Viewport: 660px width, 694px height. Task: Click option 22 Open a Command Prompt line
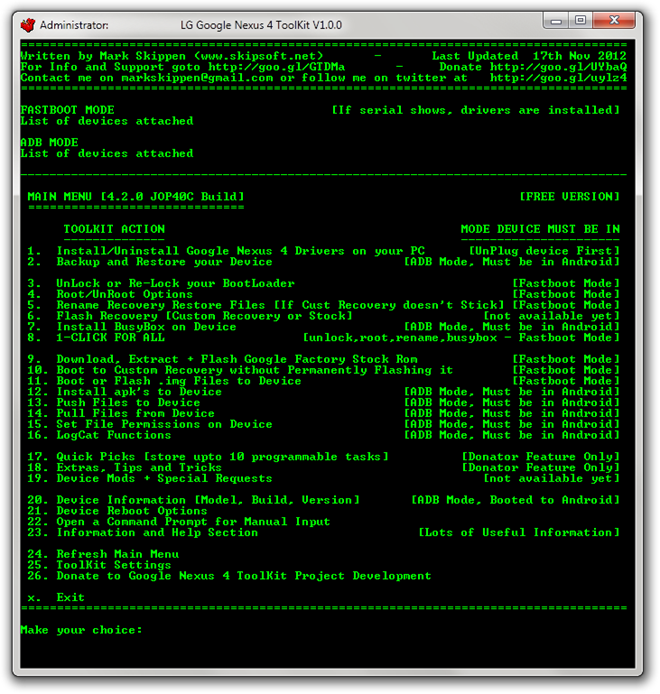[179, 522]
